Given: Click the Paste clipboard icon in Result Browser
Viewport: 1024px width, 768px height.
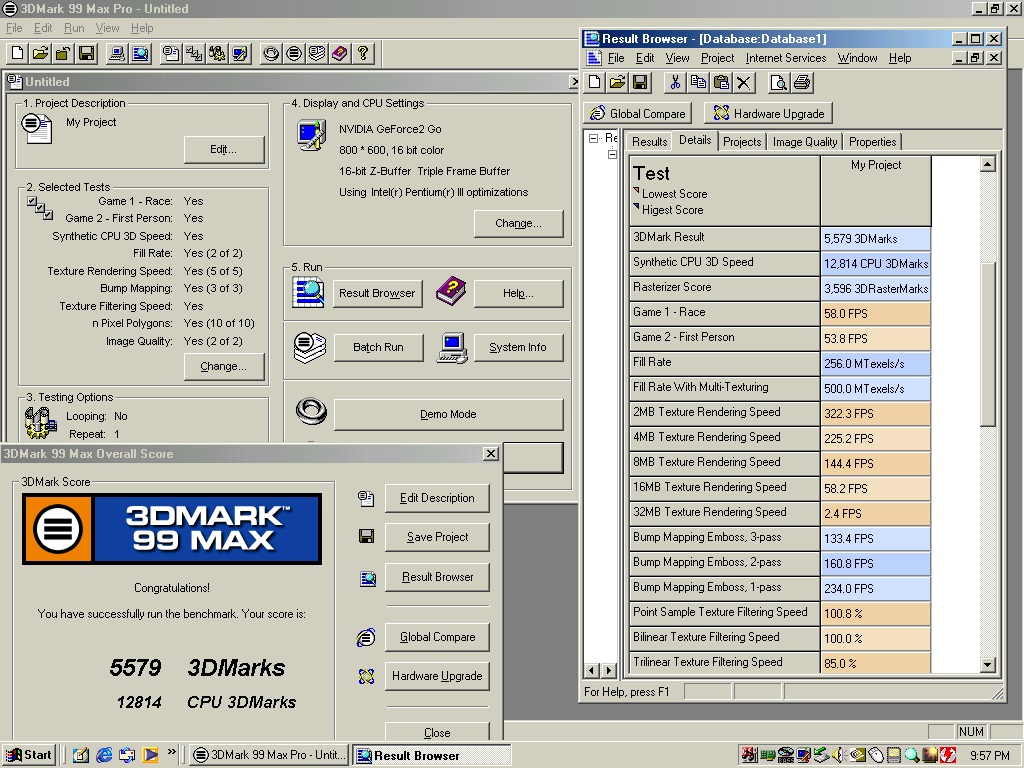Looking at the screenshot, I should (720, 82).
